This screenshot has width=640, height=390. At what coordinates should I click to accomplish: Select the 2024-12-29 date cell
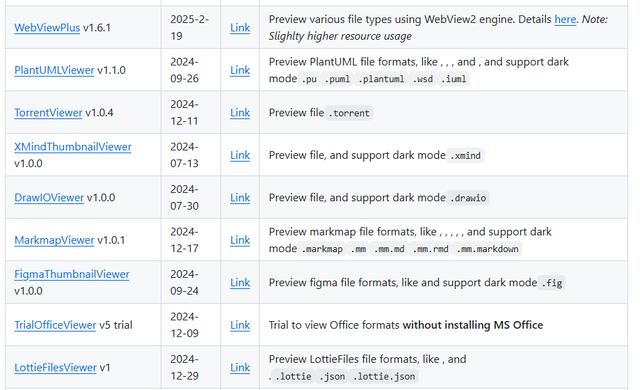[191, 368]
